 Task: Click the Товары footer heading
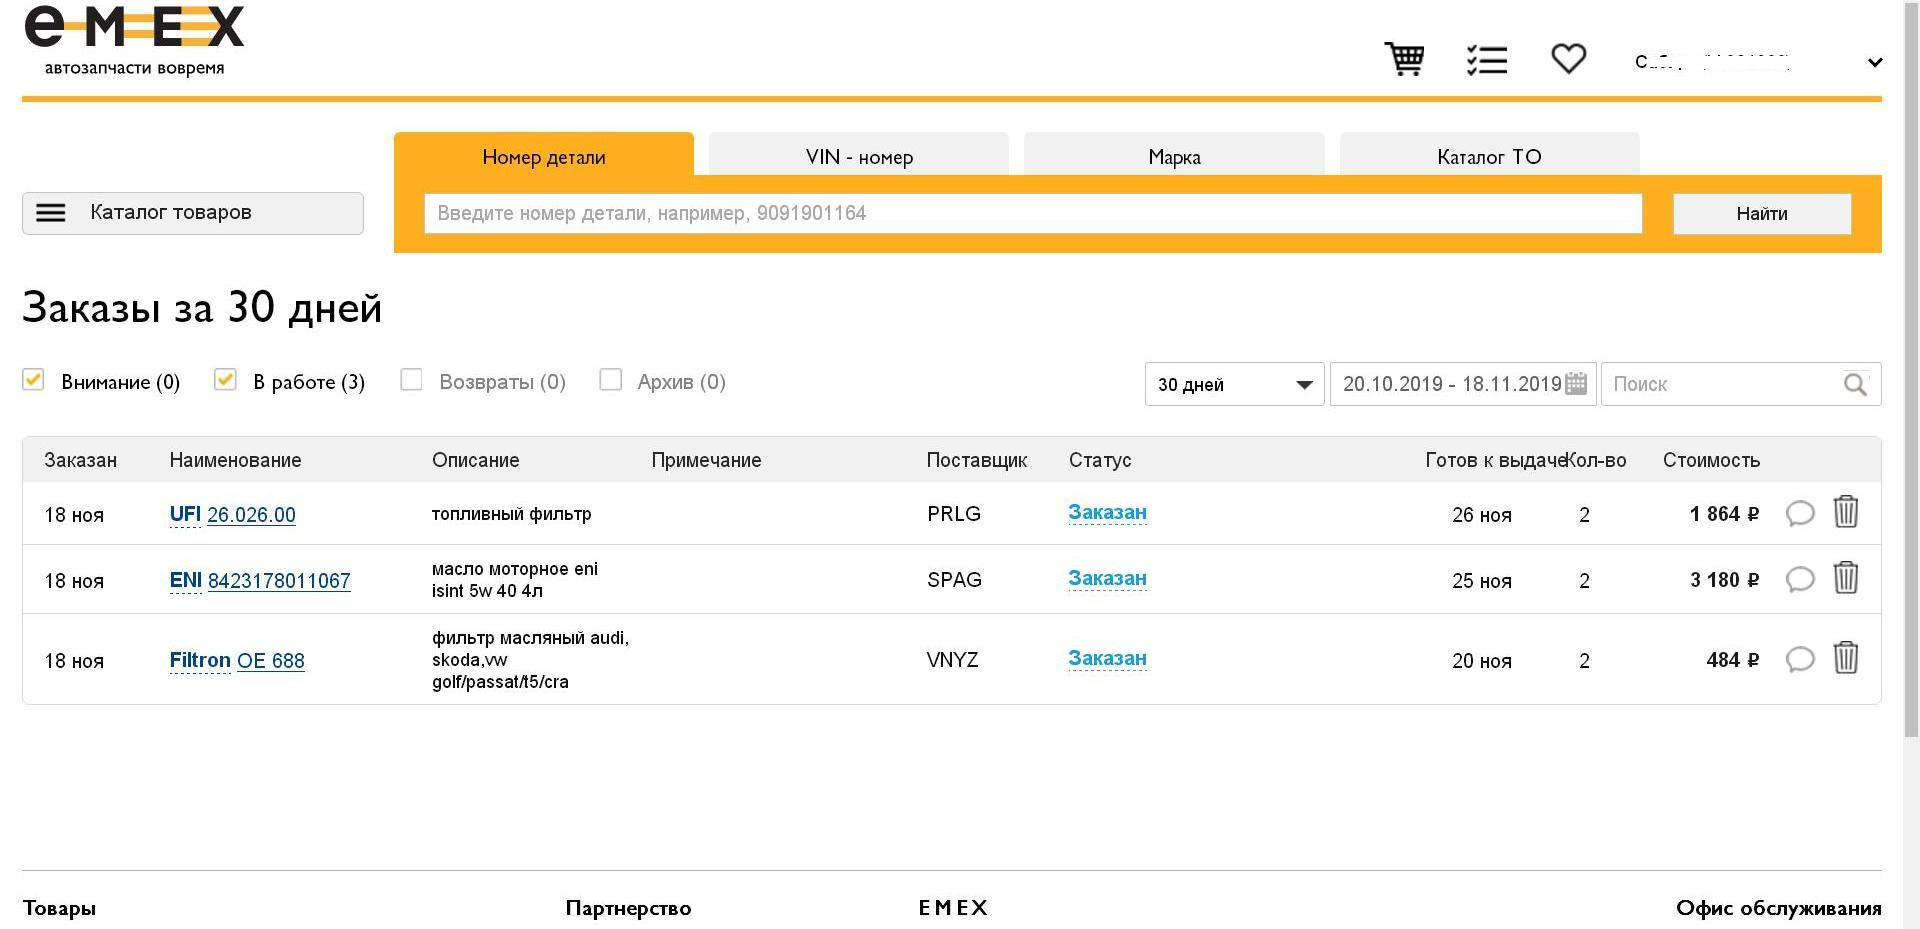pos(59,908)
